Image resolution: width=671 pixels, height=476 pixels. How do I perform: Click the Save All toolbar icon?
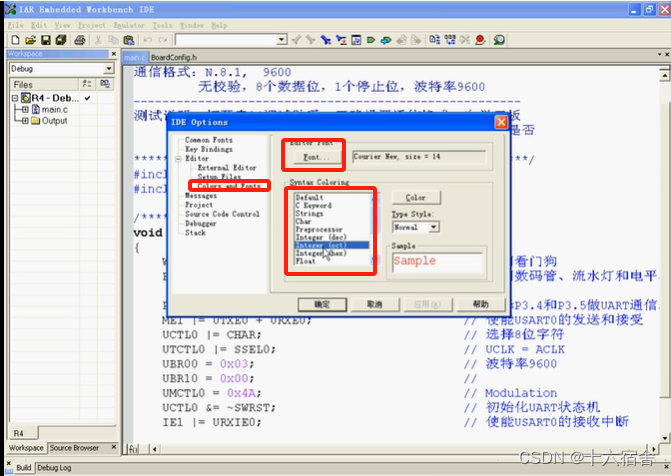pos(61,40)
